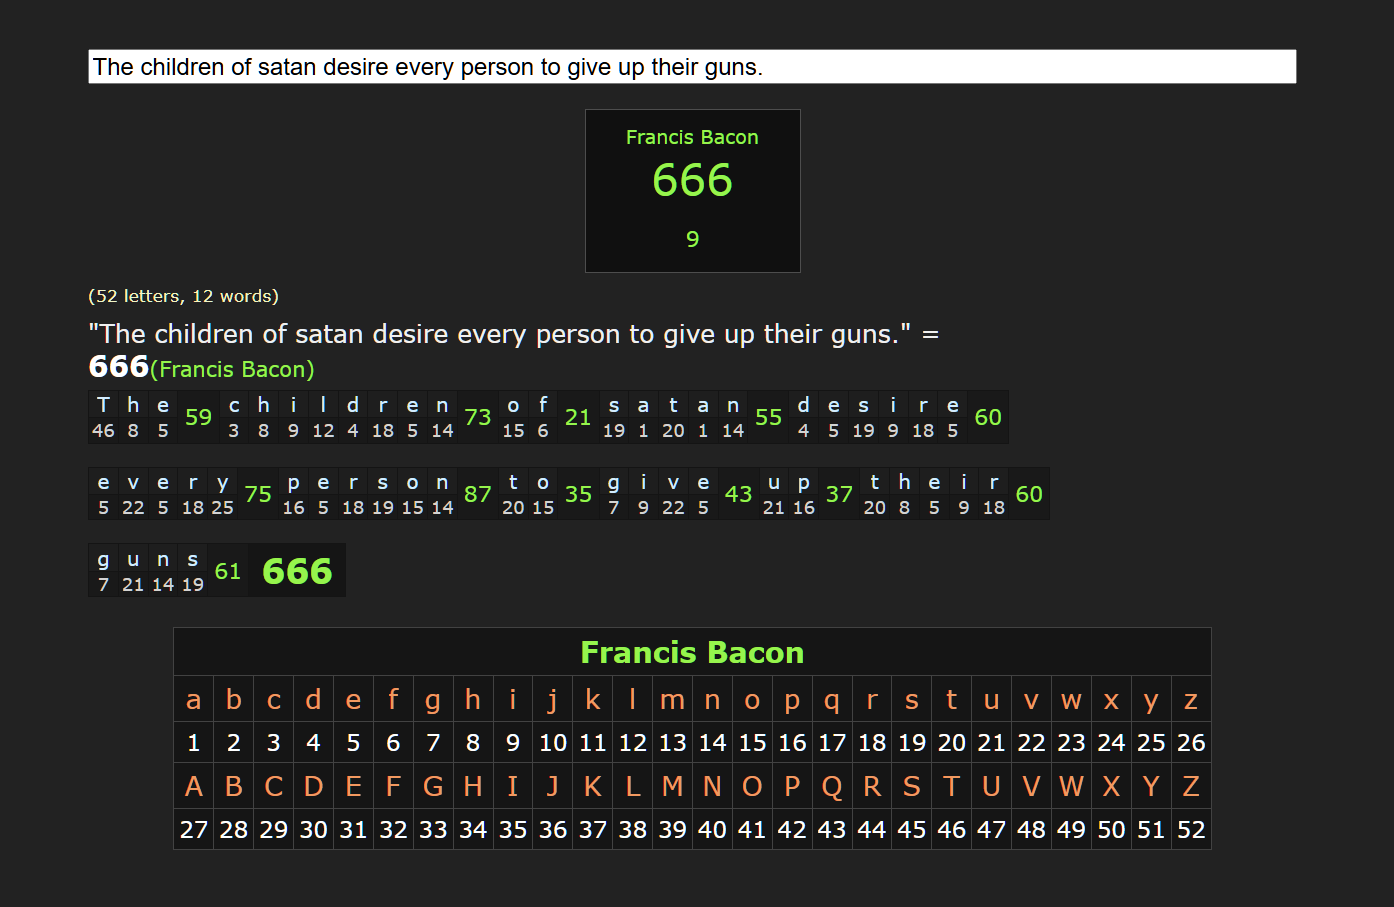This screenshot has height=907, width=1394.
Task: Click uppercase Z in the cipher table
Action: (x=1191, y=787)
